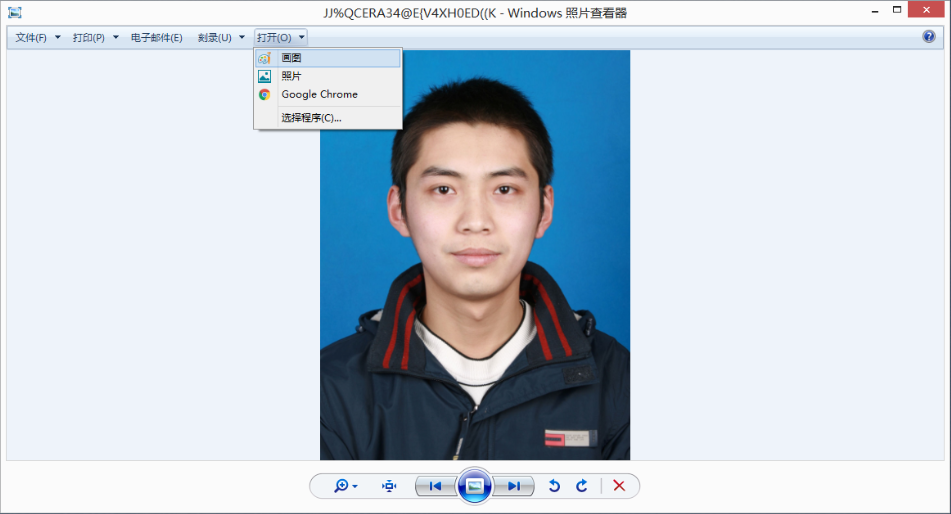Expand the 刻录(U) dropdown arrow
The width and height of the screenshot is (951, 514).
click(x=242, y=38)
